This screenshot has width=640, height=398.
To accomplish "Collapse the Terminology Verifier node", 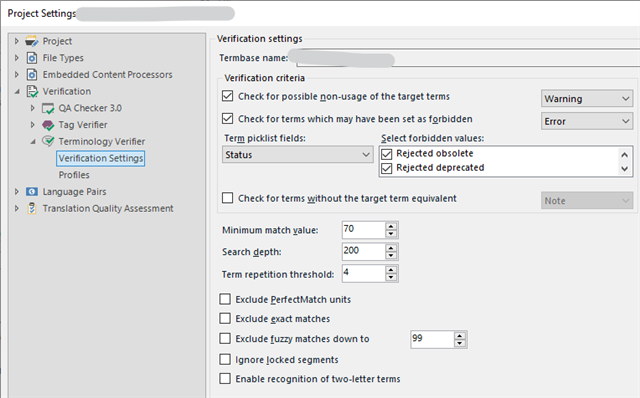I will pyautogui.click(x=33, y=142).
